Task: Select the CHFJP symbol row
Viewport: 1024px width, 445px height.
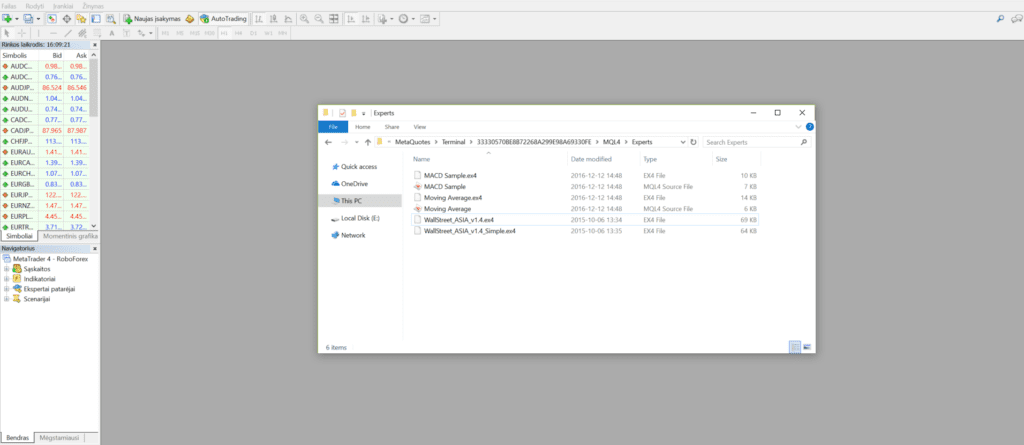Action: tap(45, 140)
